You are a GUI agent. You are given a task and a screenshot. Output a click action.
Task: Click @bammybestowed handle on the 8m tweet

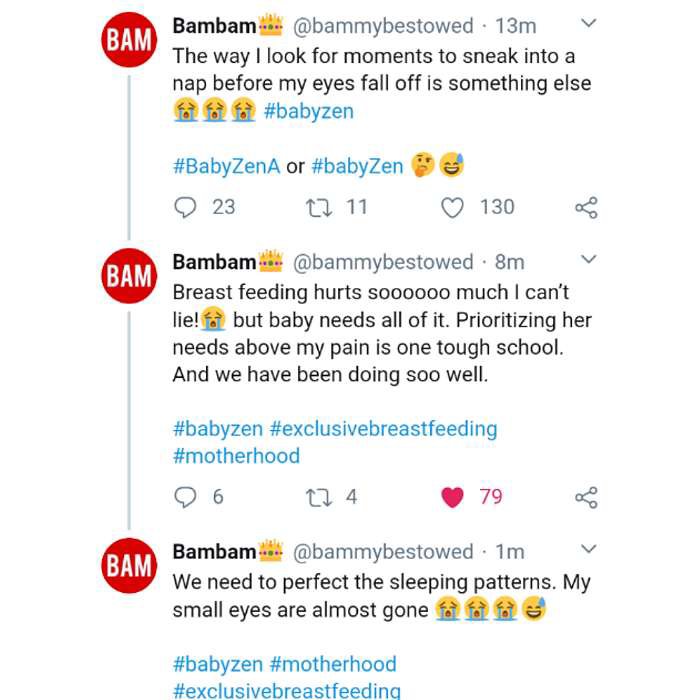pos(382,262)
